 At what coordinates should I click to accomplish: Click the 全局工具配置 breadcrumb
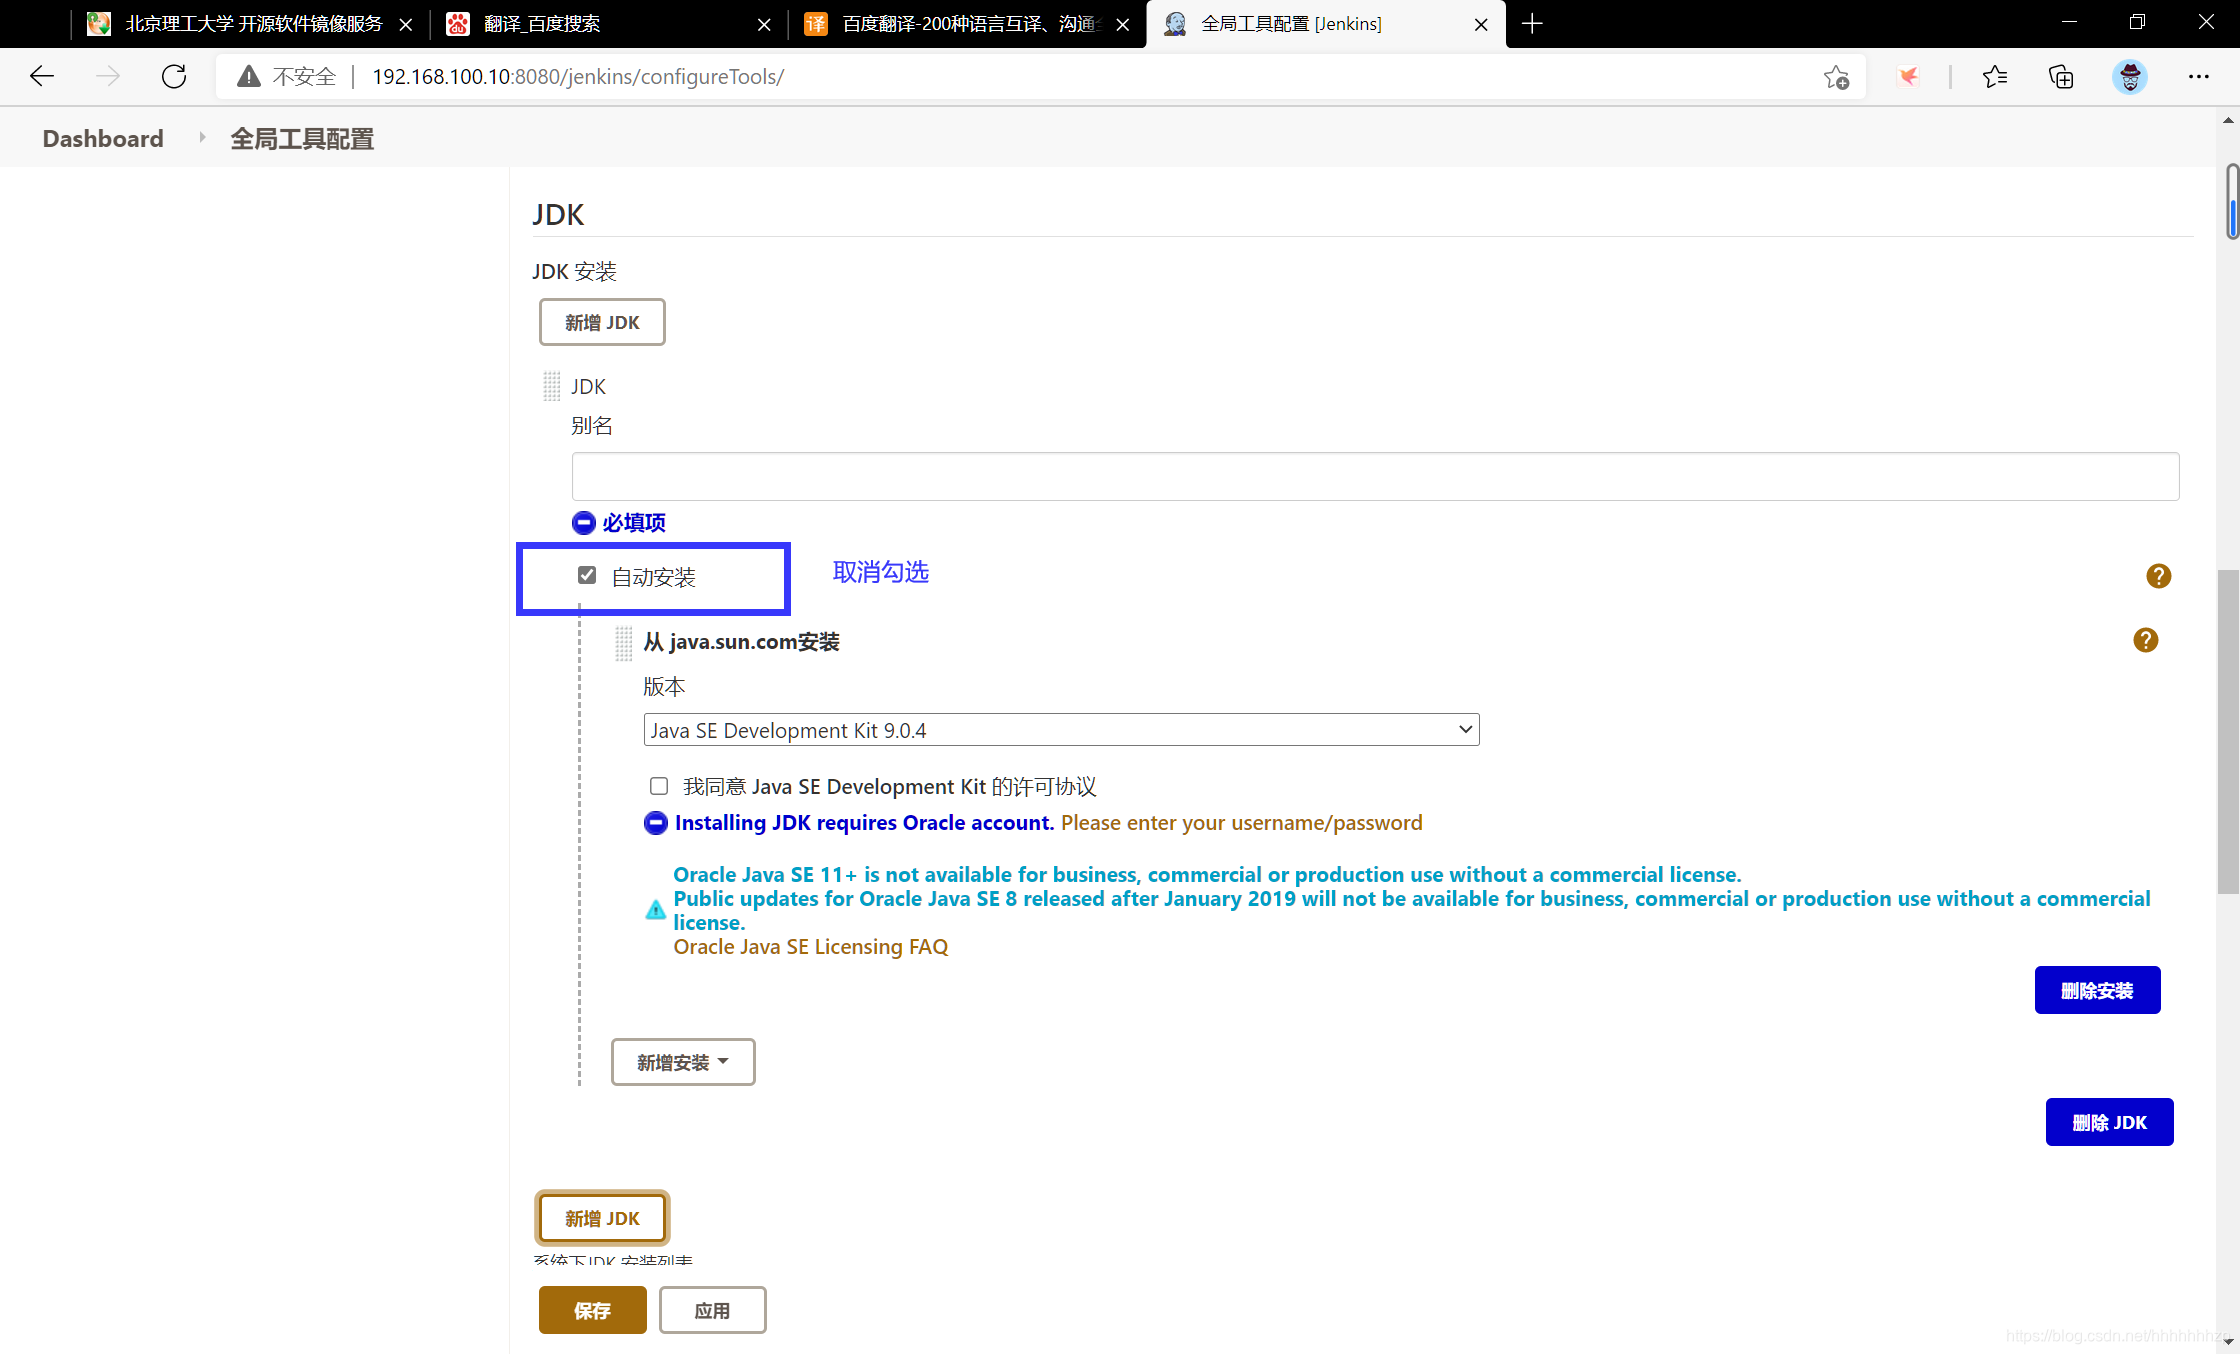(302, 138)
